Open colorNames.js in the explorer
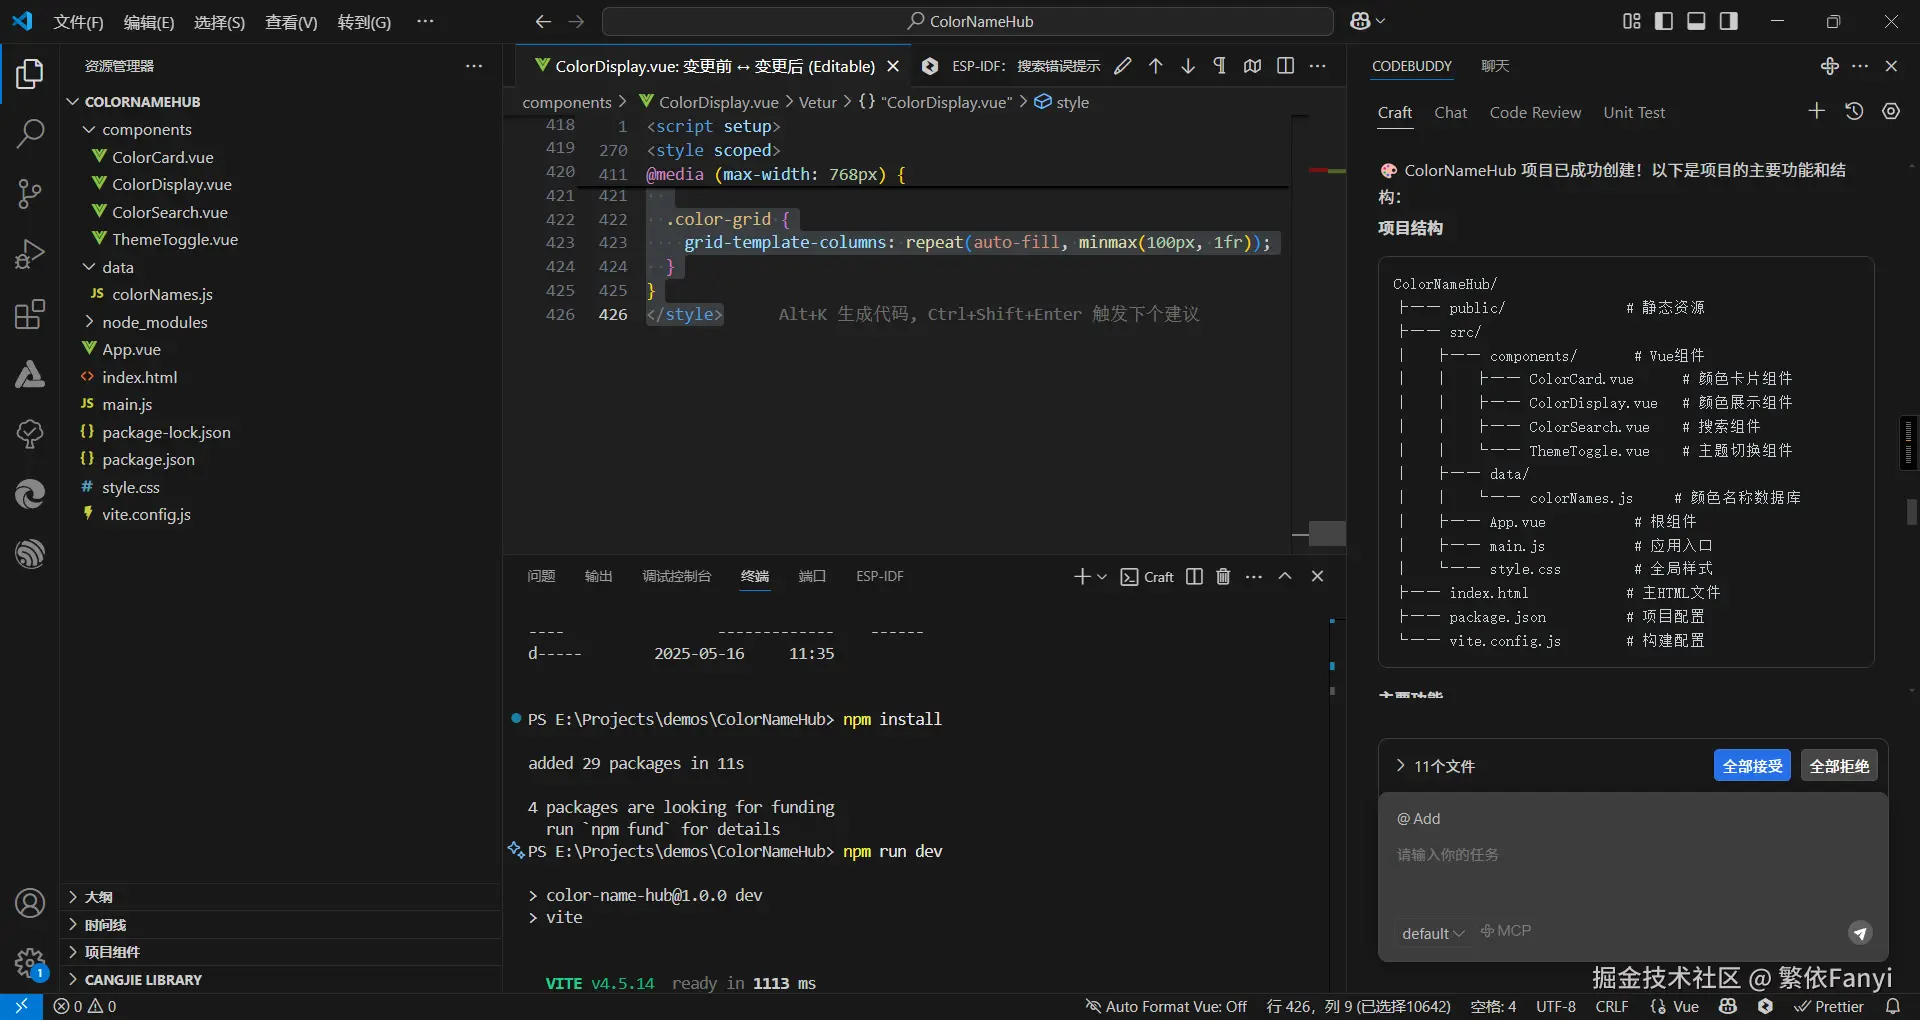1920x1020 pixels. [162, 294]
